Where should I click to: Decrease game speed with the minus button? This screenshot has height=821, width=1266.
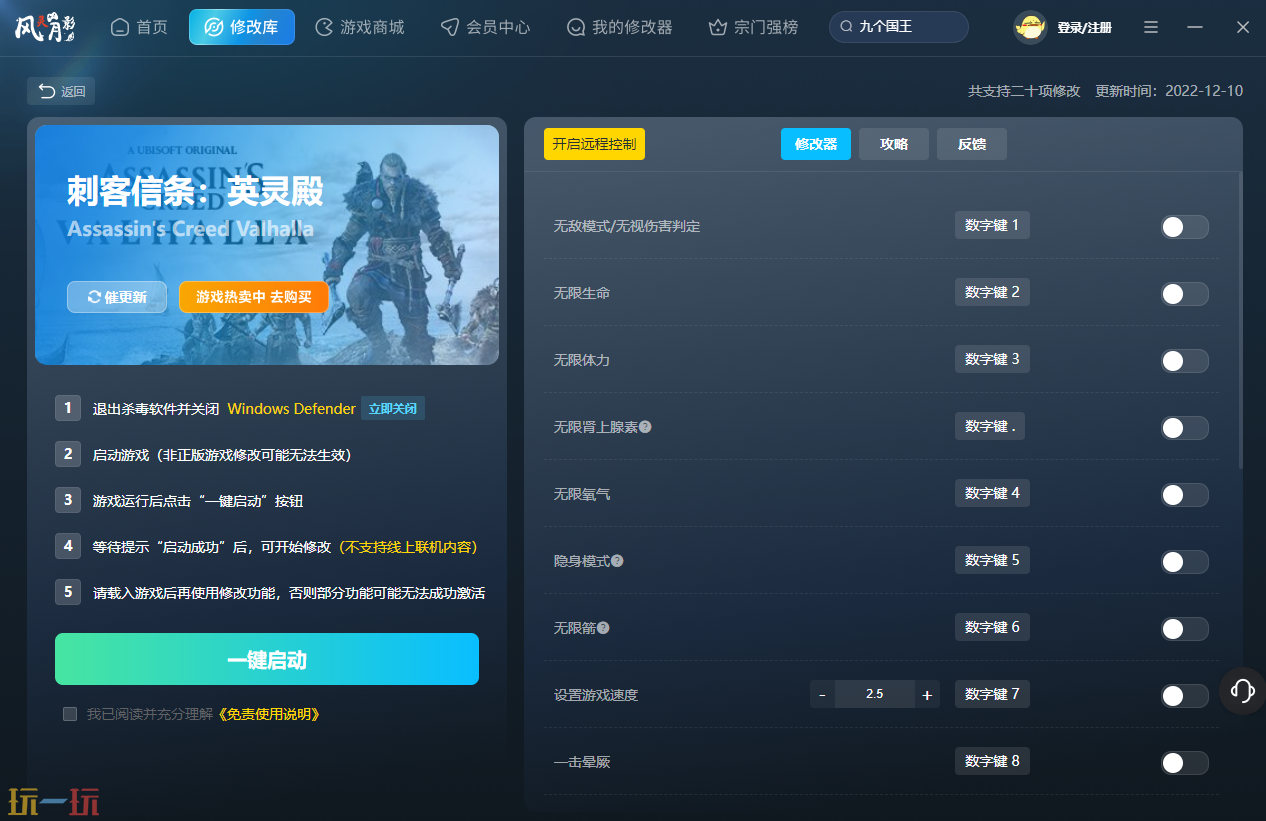coord(822,694)
